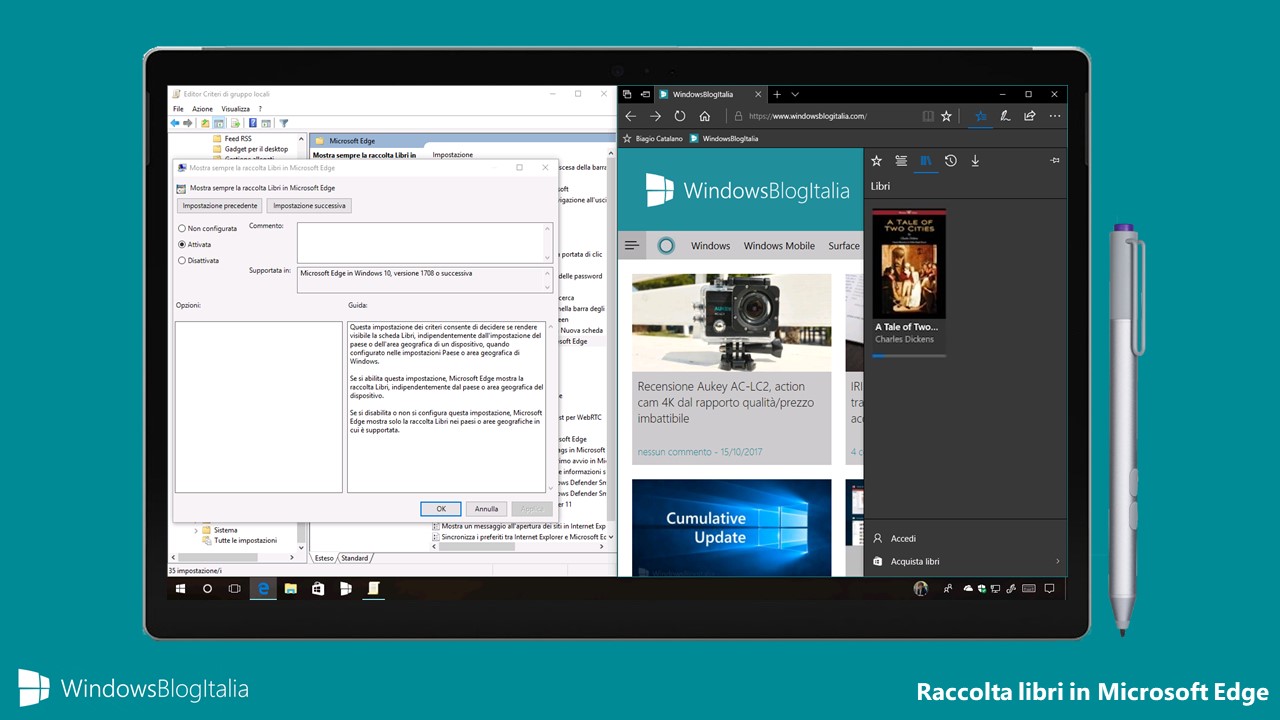This screenshot has height=720, width=1280.
Task: Click the Edge address bar URL
Action: (x=807, y=116)
